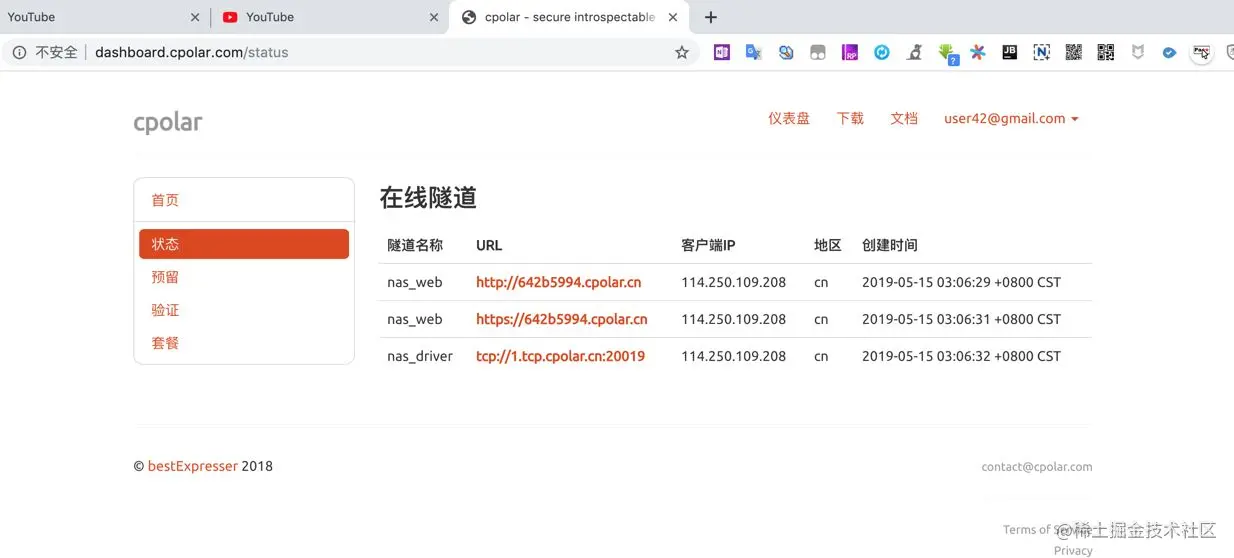The image size is (1234, 558).
Task: Open the Notion web clipper extension
Action: 1042,52
